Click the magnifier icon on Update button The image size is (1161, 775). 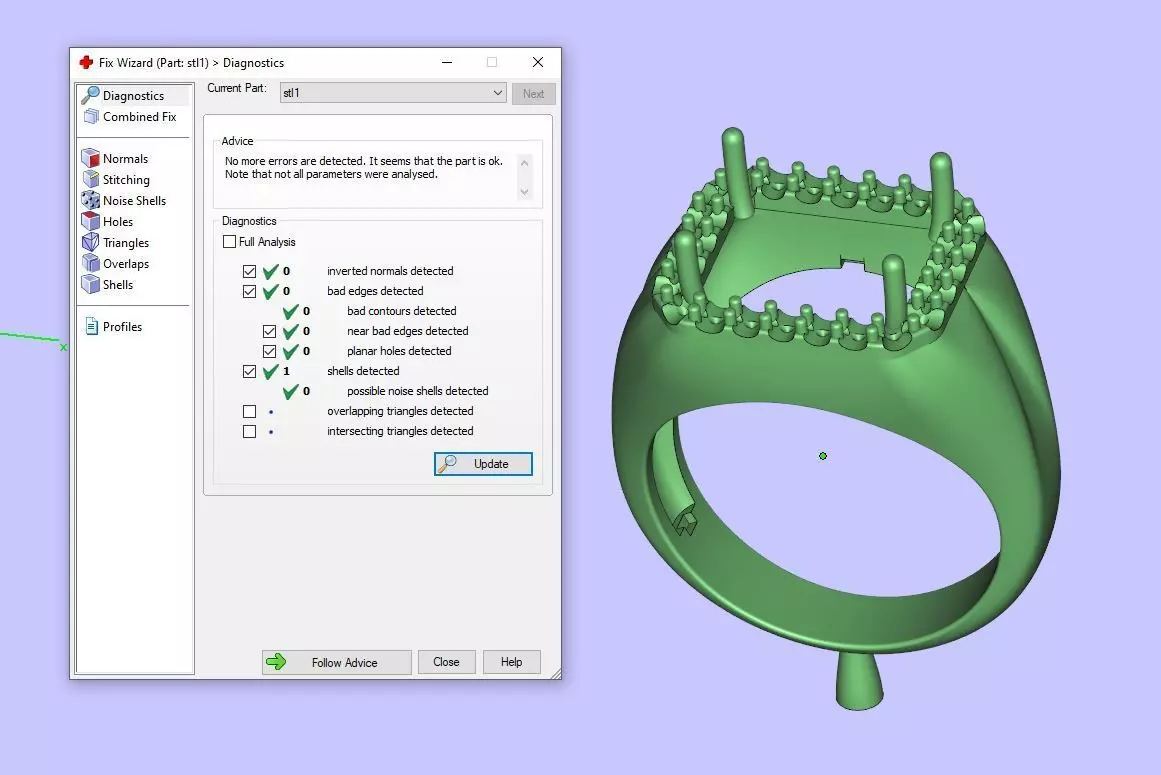tap(447, 464)
